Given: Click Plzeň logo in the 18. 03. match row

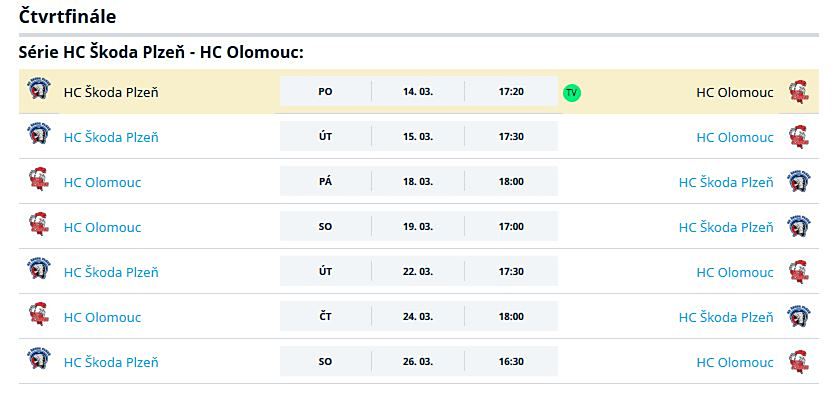Looking at the screenshot, I should (x=799, y=182).
